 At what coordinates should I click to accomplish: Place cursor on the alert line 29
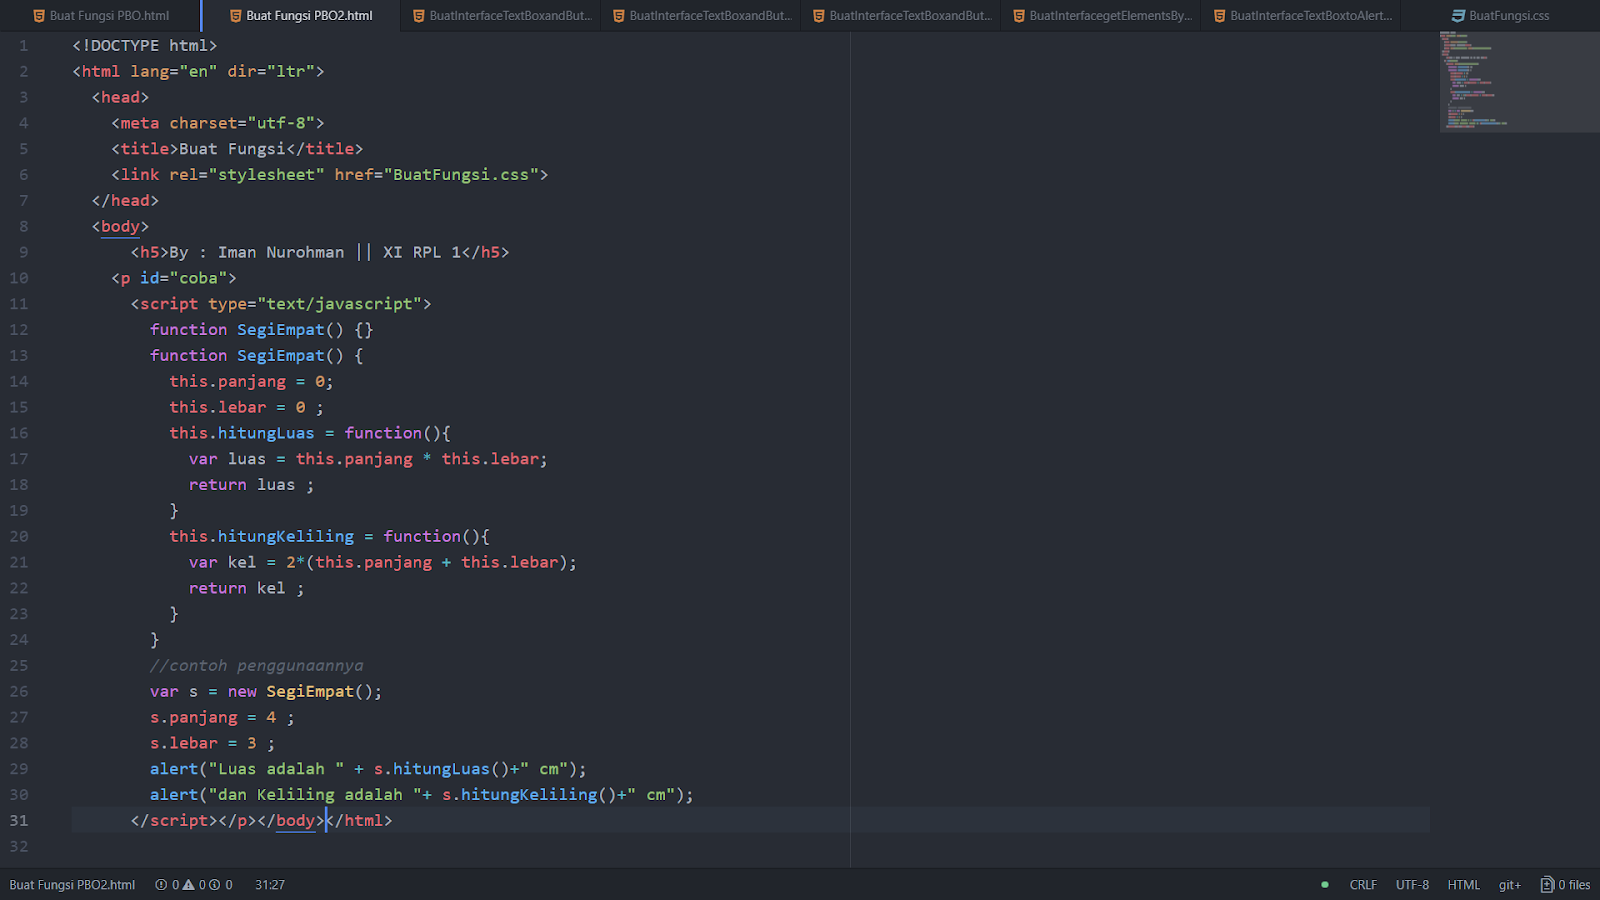pos(370,768)
